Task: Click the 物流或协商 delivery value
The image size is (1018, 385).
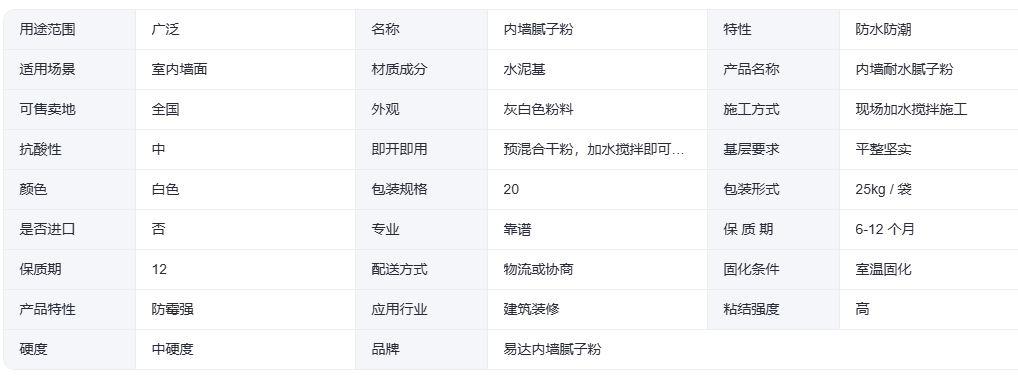Action: click(x=538, y=269)
